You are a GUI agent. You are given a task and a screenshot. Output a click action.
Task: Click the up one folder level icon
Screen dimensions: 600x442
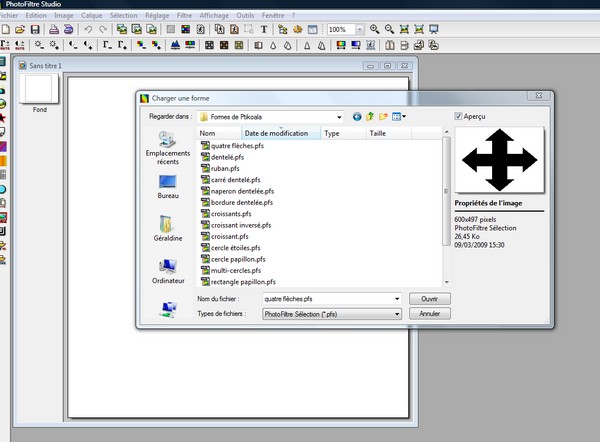pos(370,116)
